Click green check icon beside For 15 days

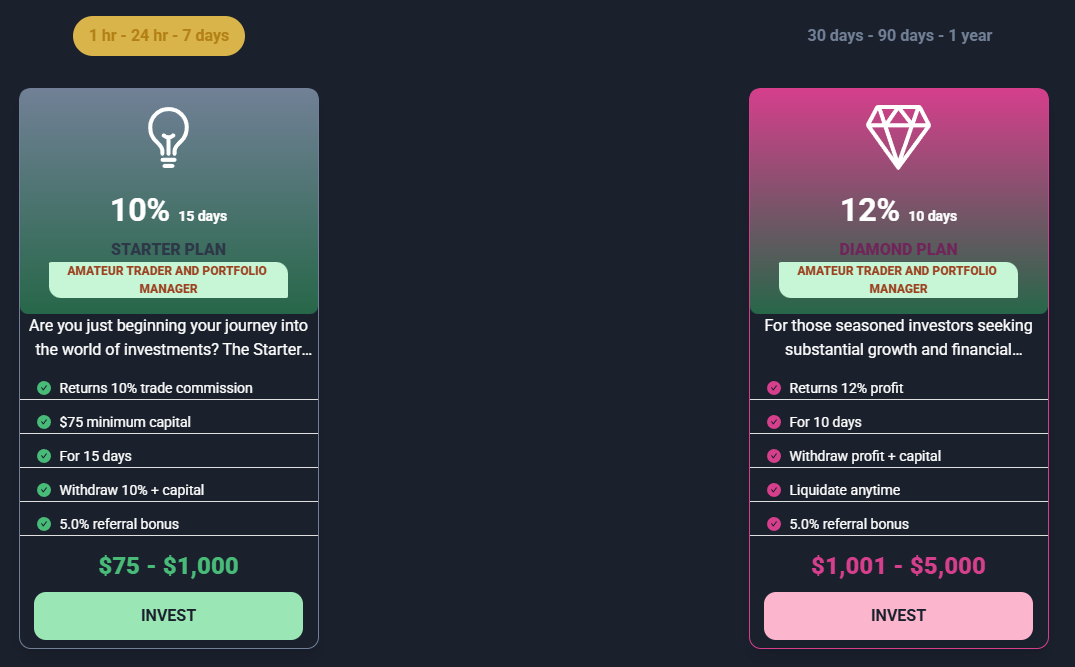click(44, 456)
